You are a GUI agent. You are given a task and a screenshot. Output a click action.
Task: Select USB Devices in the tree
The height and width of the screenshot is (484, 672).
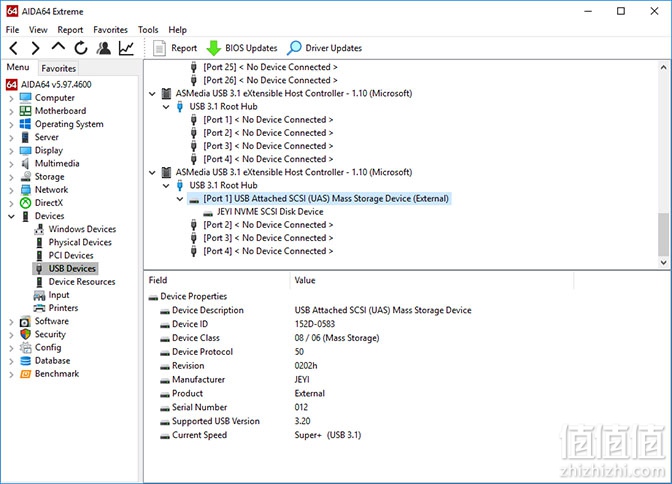pos(72,268)
